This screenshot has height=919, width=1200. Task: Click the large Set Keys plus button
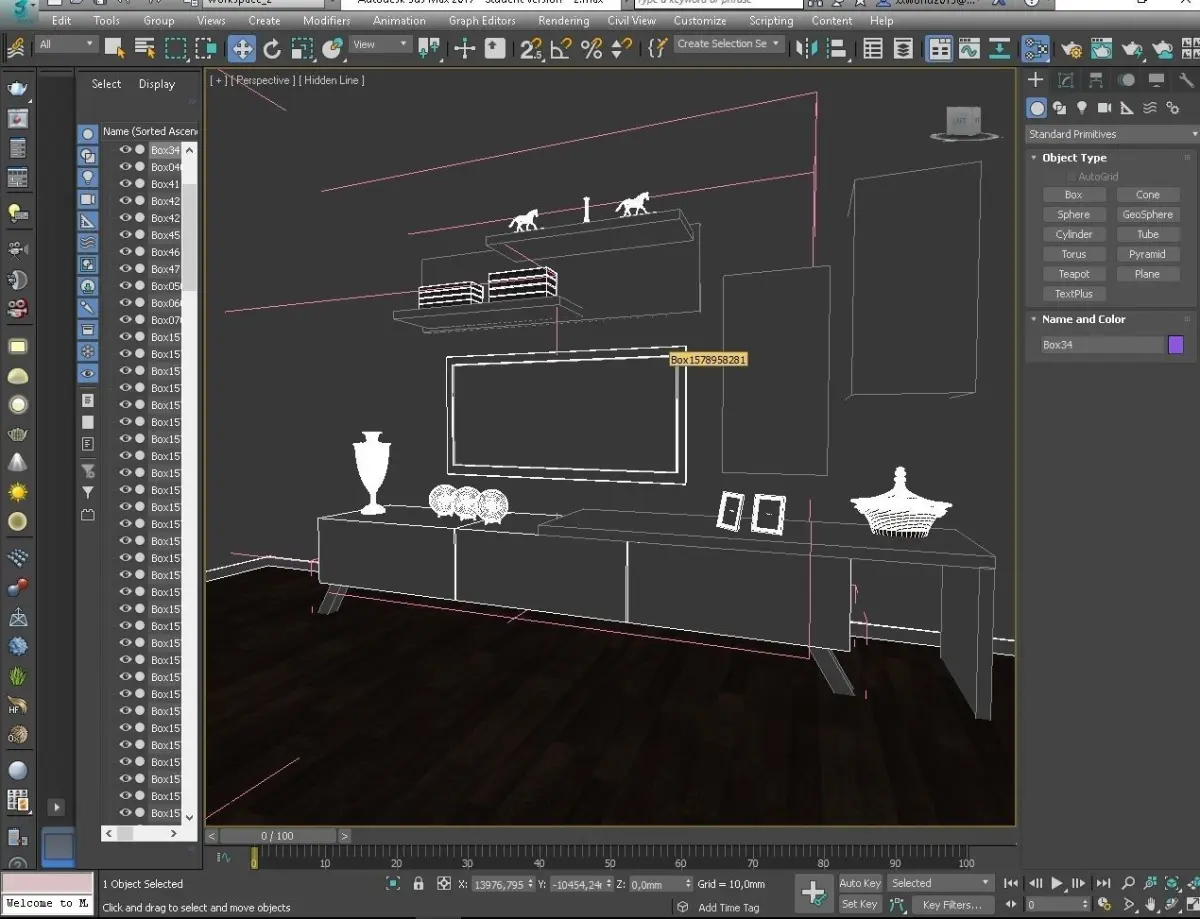(813, 893)
